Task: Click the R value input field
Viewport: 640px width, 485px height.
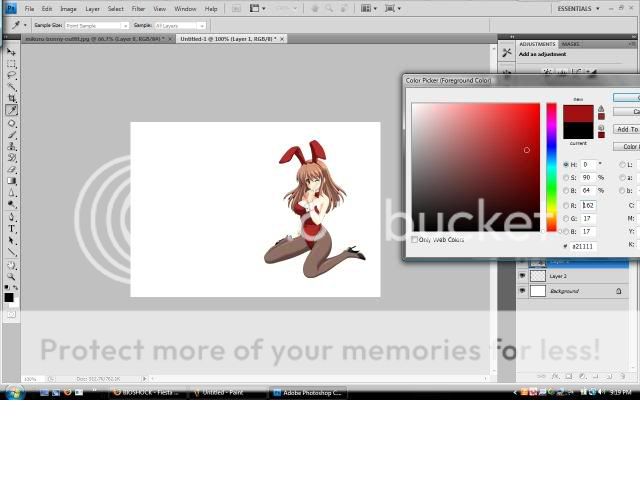Action: pos(589,205)
